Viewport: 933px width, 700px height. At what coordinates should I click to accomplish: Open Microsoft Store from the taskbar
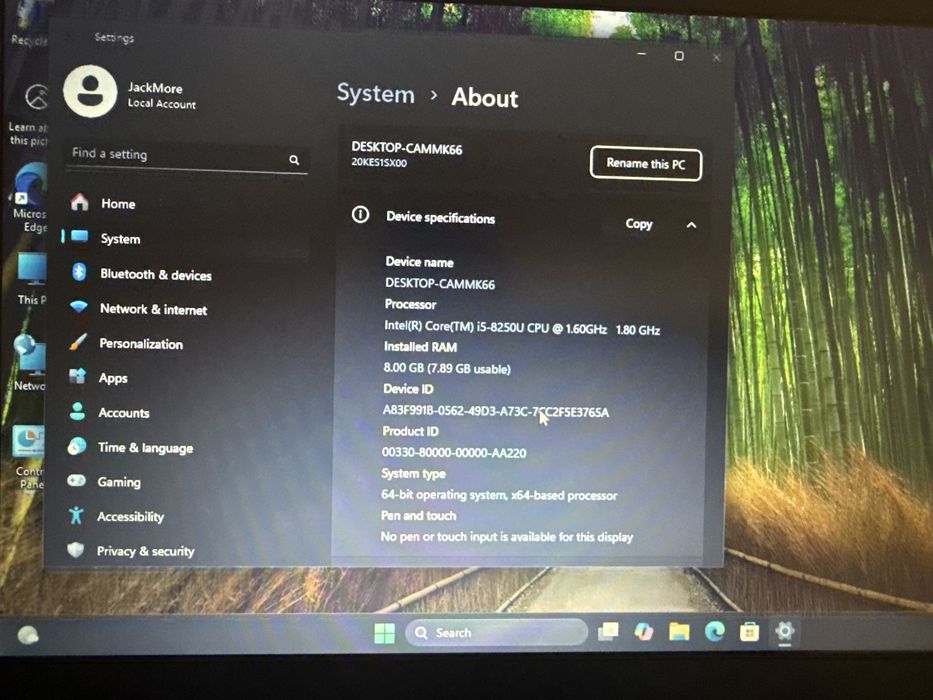749,631
